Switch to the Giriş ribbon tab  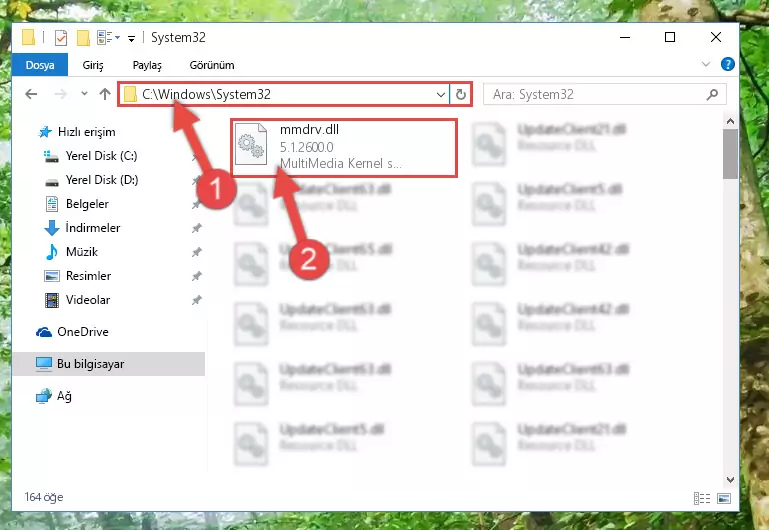(93, 65)
